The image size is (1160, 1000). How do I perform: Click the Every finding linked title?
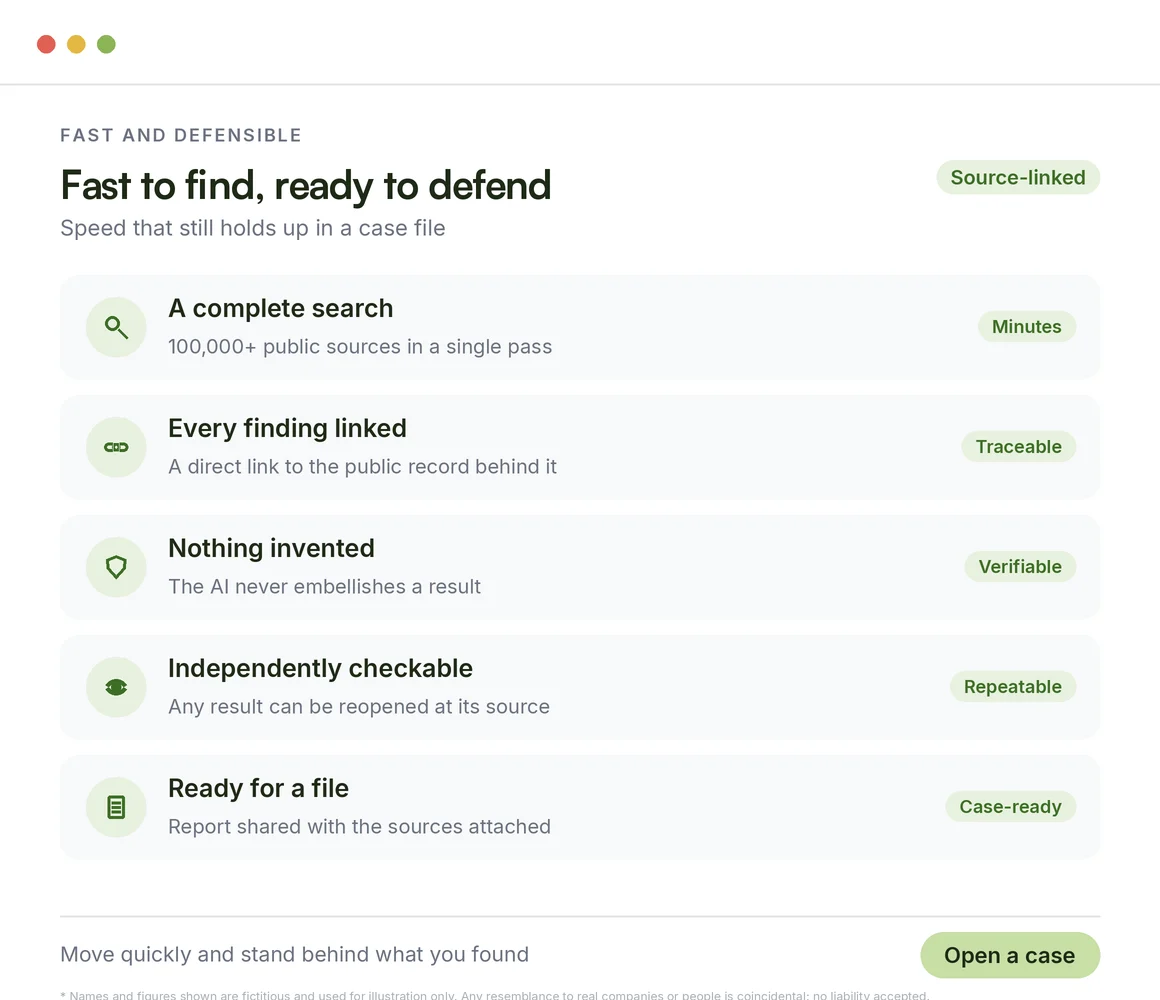click(x=287, y=428)
